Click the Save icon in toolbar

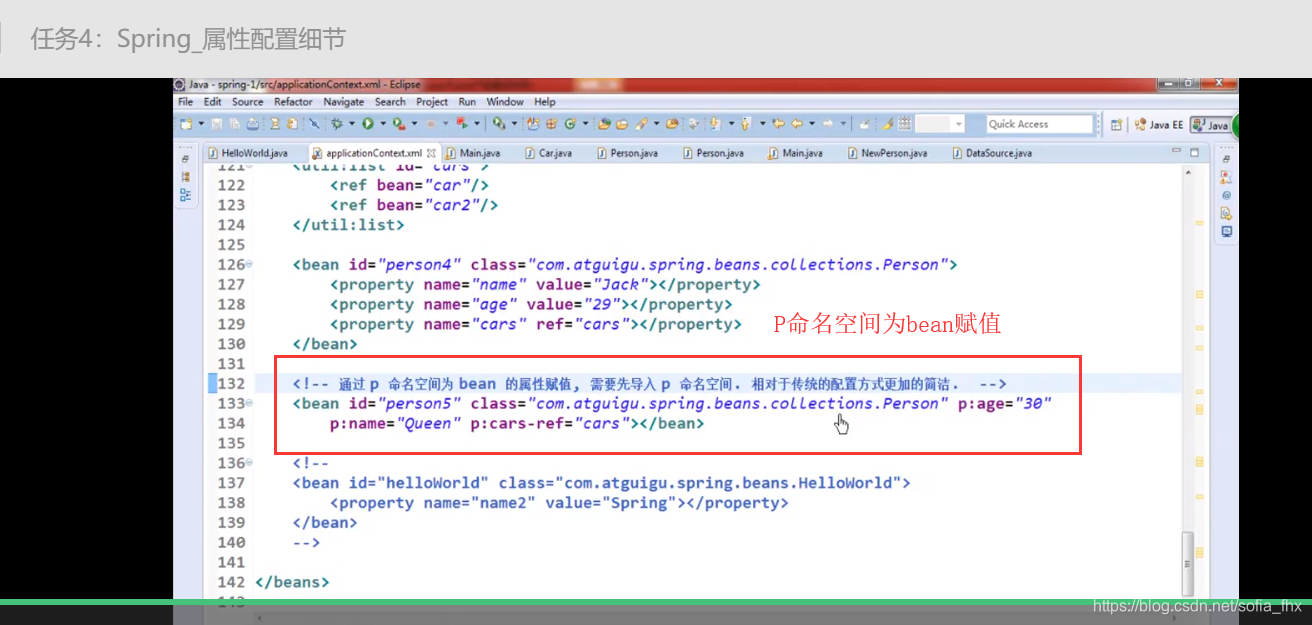(x=217, y=124)
